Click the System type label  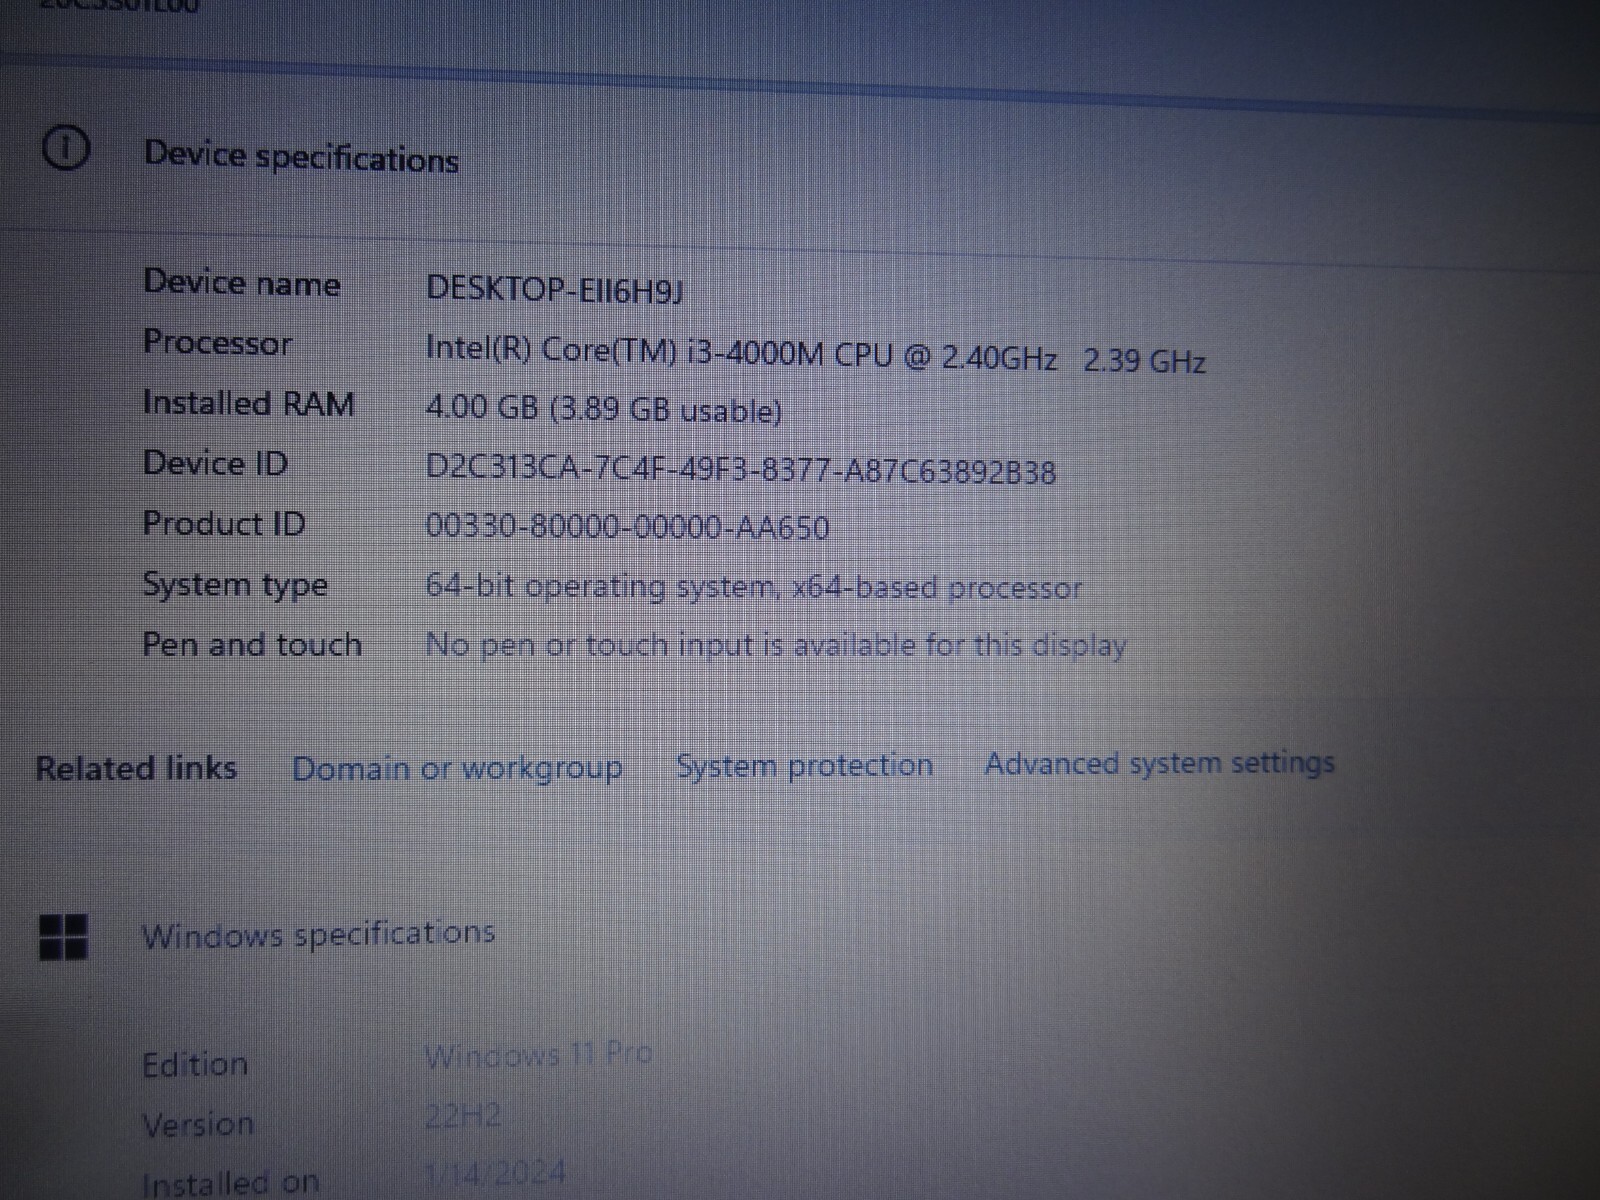coord(235,585)
